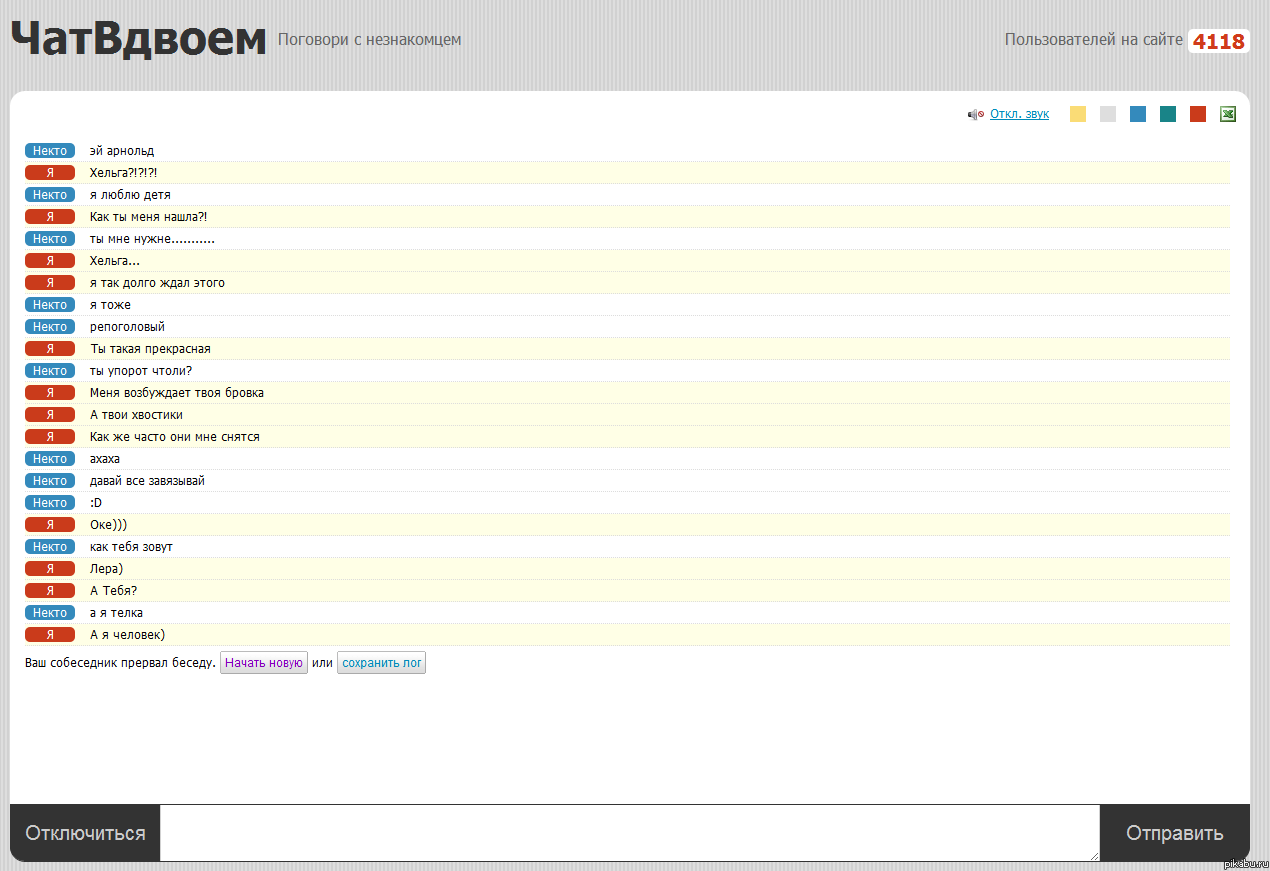Pick the red color theme swatch
Viewport: 1270px width, 871px height.
point(1198,114)
